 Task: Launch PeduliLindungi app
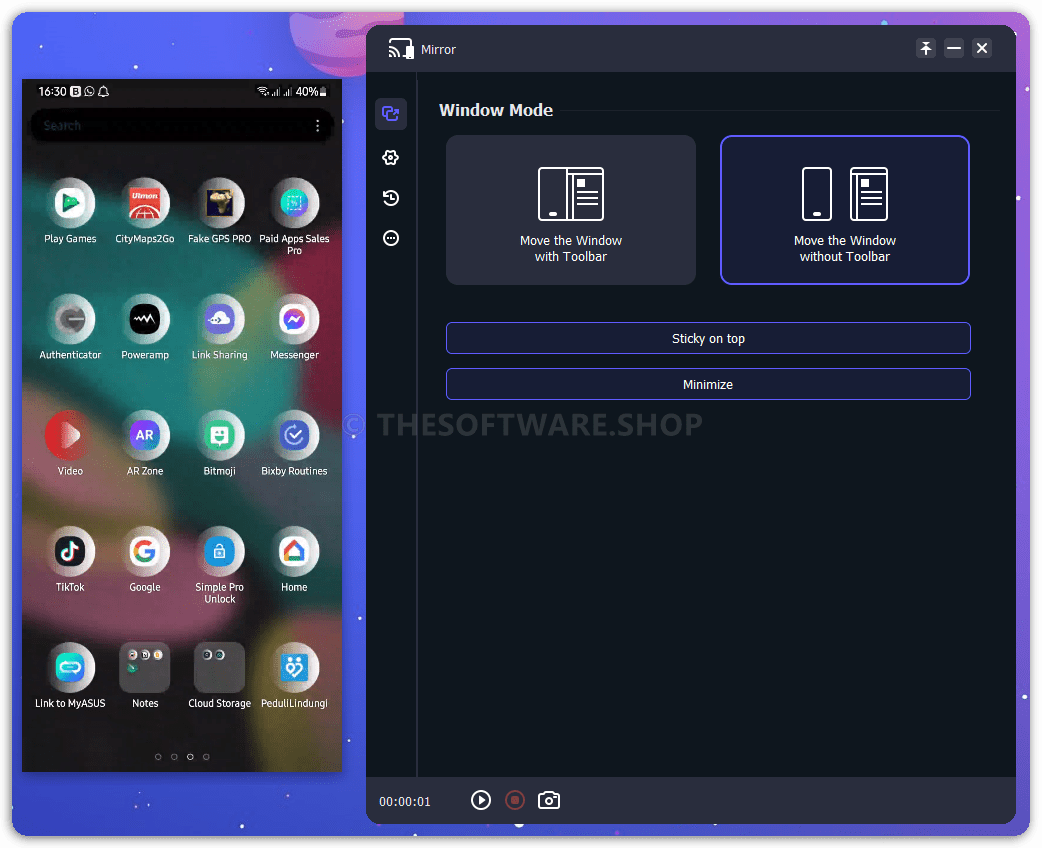point(294,668)
